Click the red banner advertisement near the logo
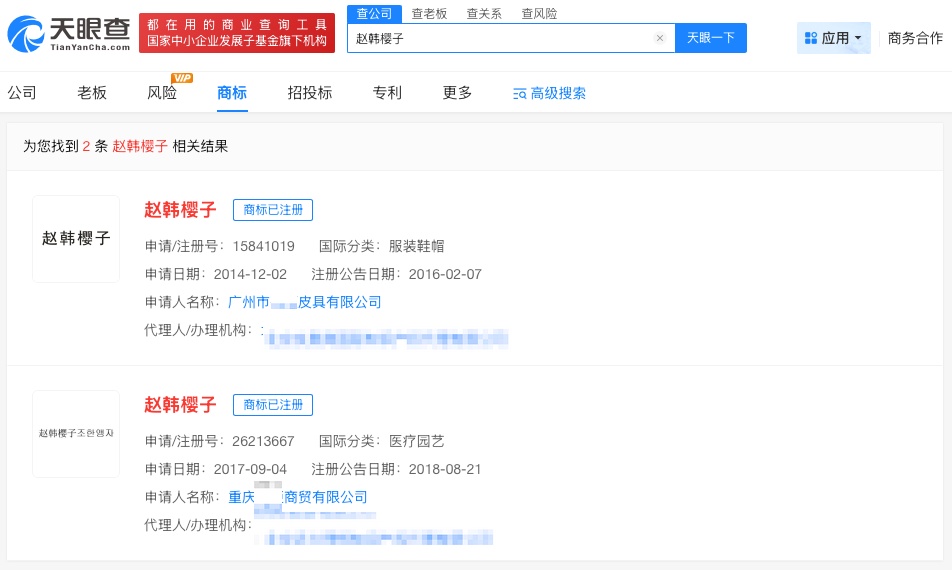Image resolution: width=952 pixels, height=570 pixels. pos(237,33)
